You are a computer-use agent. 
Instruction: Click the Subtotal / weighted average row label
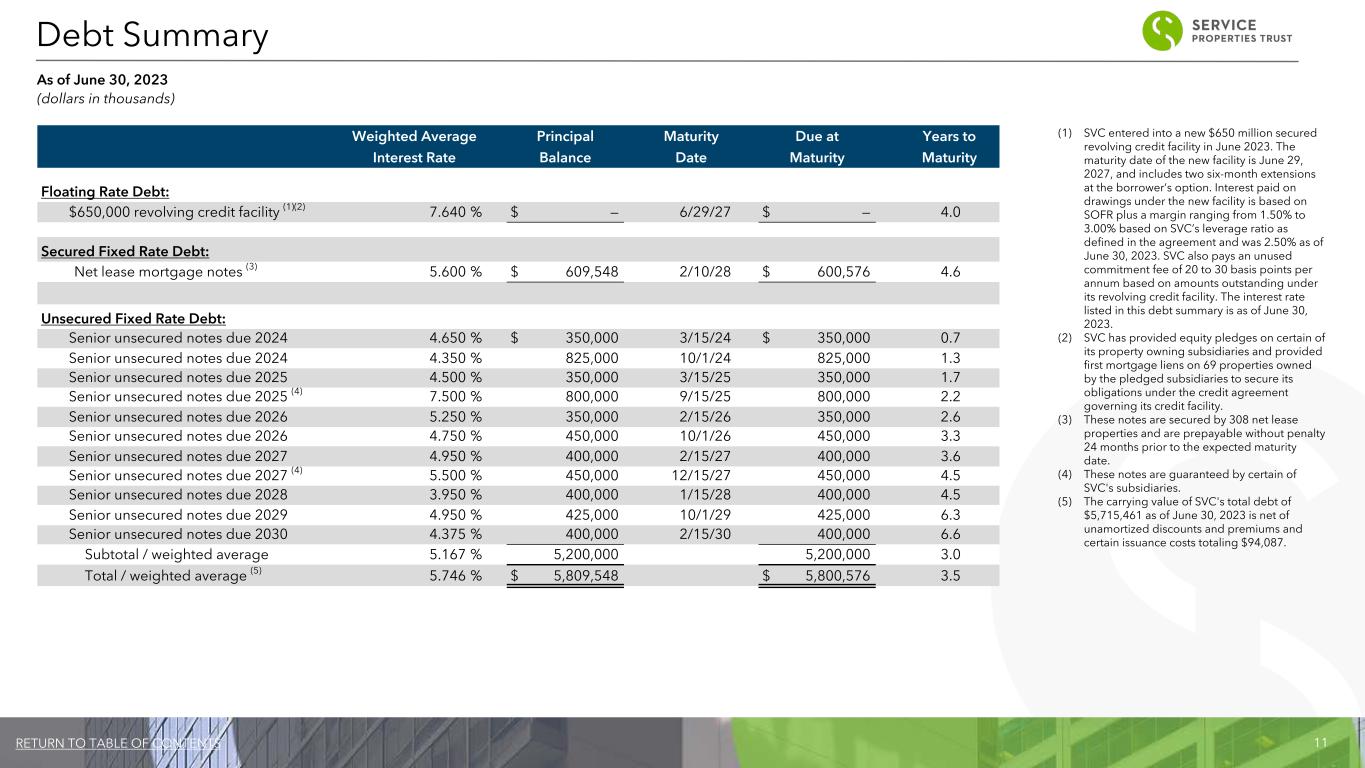176,554
